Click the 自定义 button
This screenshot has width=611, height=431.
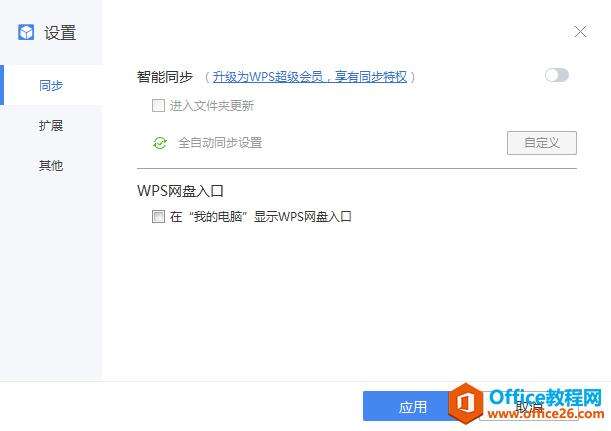[542, 143]
